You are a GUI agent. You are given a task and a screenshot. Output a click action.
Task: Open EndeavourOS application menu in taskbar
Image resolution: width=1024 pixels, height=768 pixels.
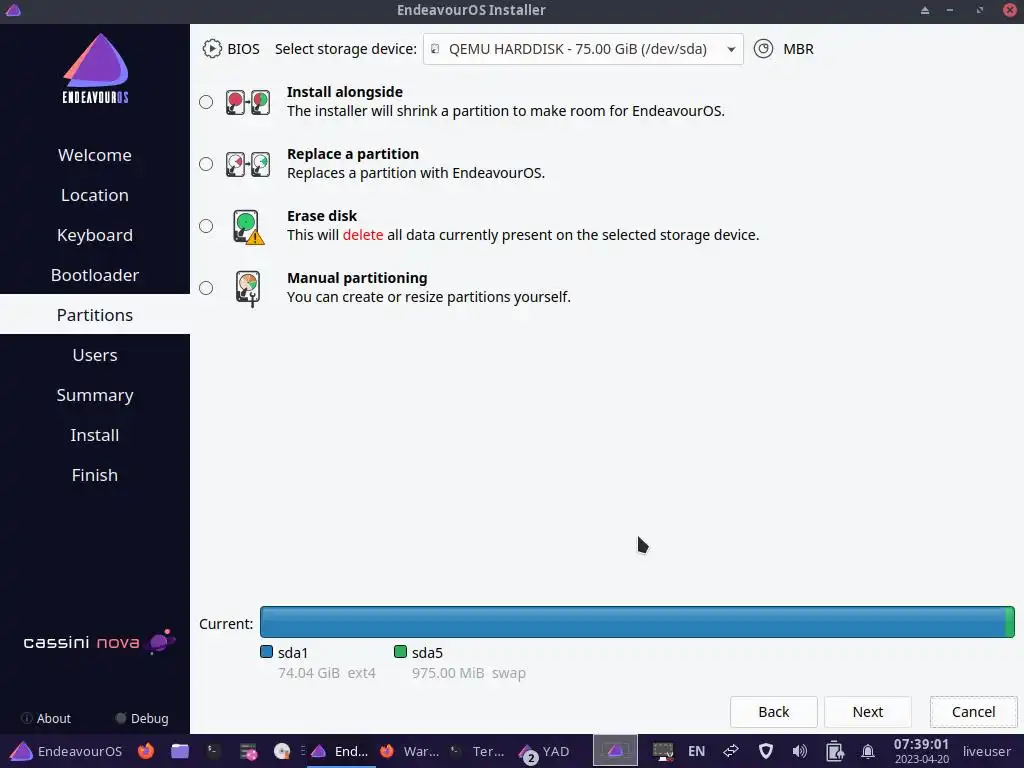click(66, 752)
